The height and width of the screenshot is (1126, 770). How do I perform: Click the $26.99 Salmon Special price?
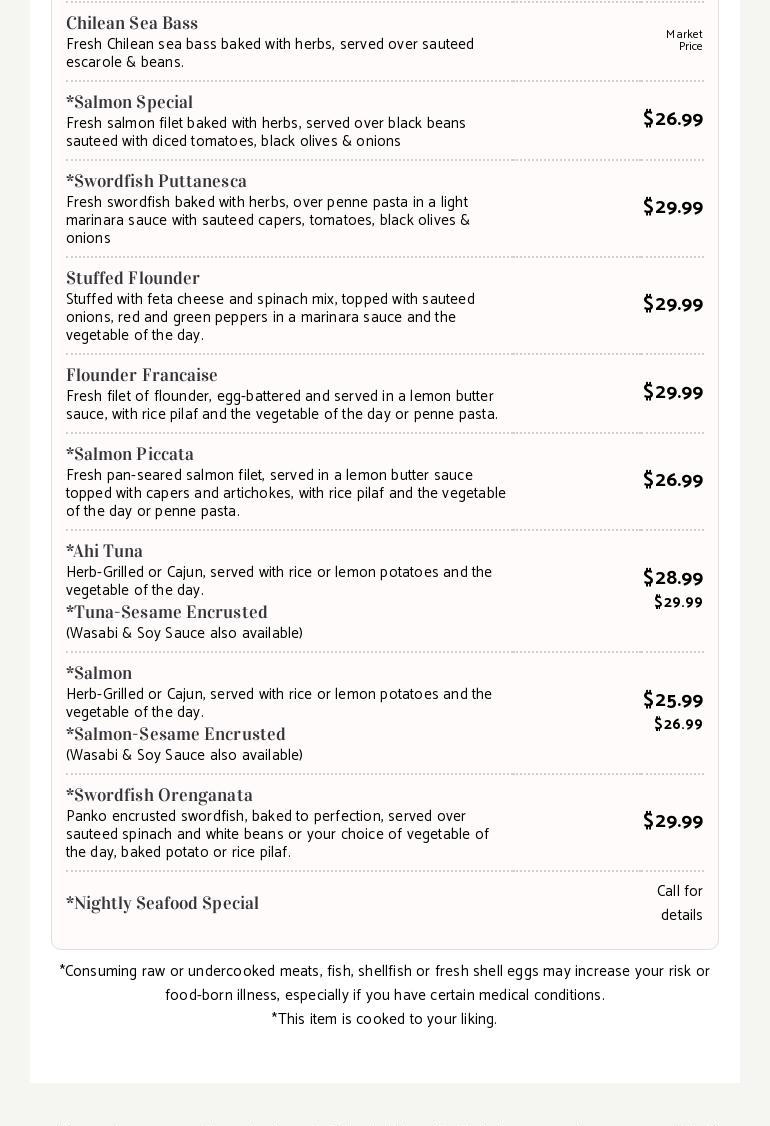(673, 119)
